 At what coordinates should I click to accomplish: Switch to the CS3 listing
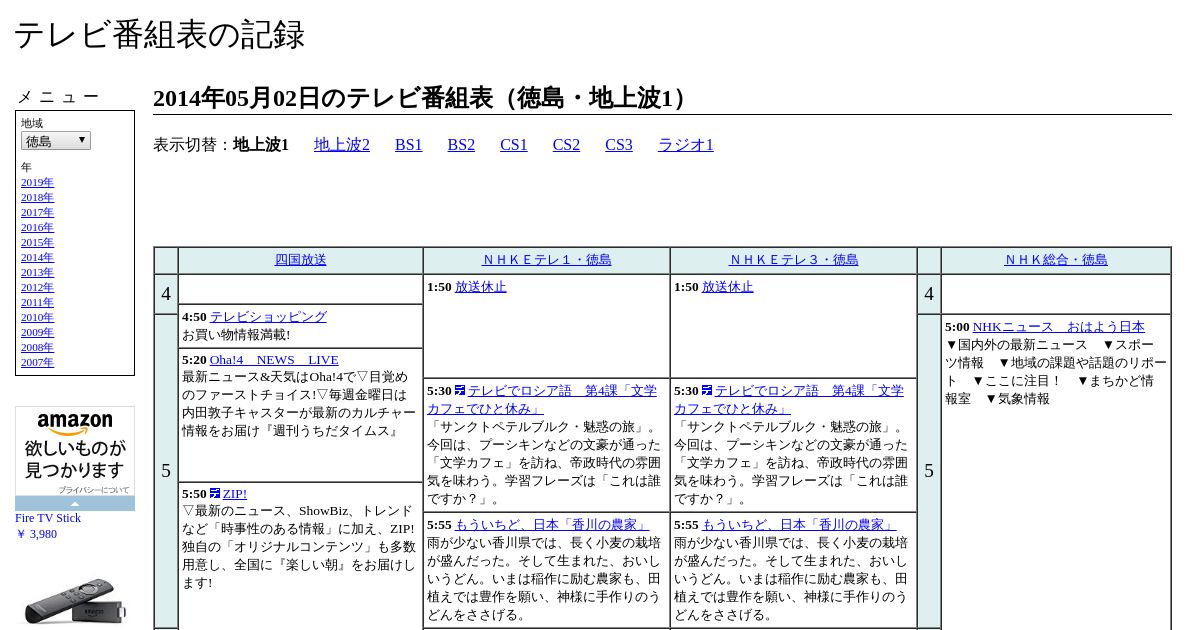pos(619,145)
